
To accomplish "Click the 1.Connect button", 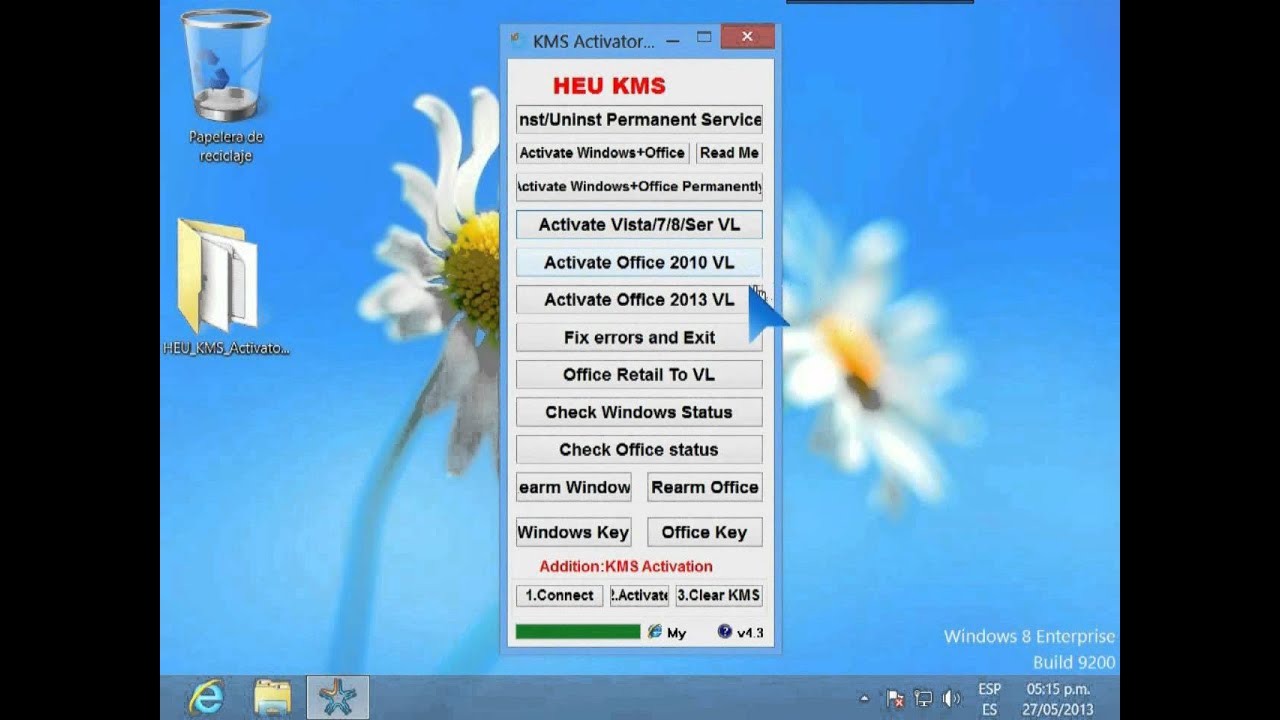I will (x=560, y=595).
